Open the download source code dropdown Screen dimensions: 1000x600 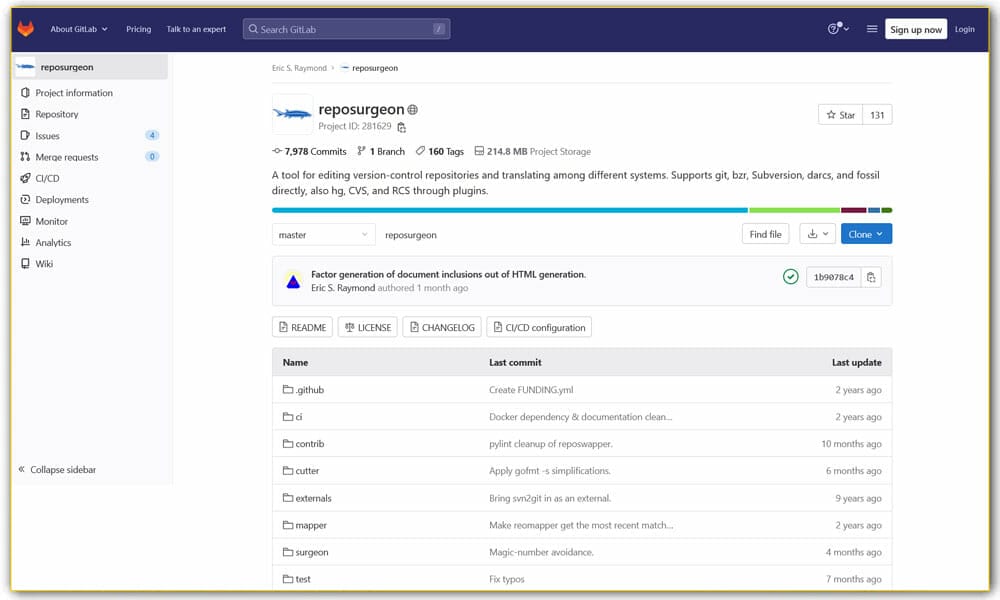(818, 234)
